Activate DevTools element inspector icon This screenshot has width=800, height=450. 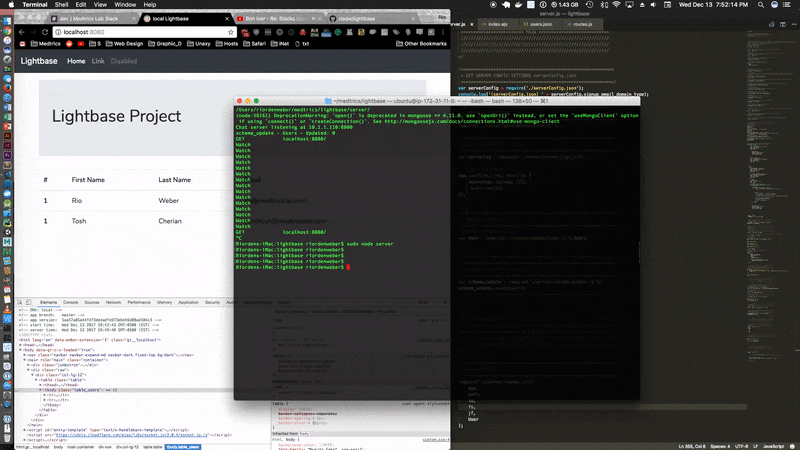20,303
